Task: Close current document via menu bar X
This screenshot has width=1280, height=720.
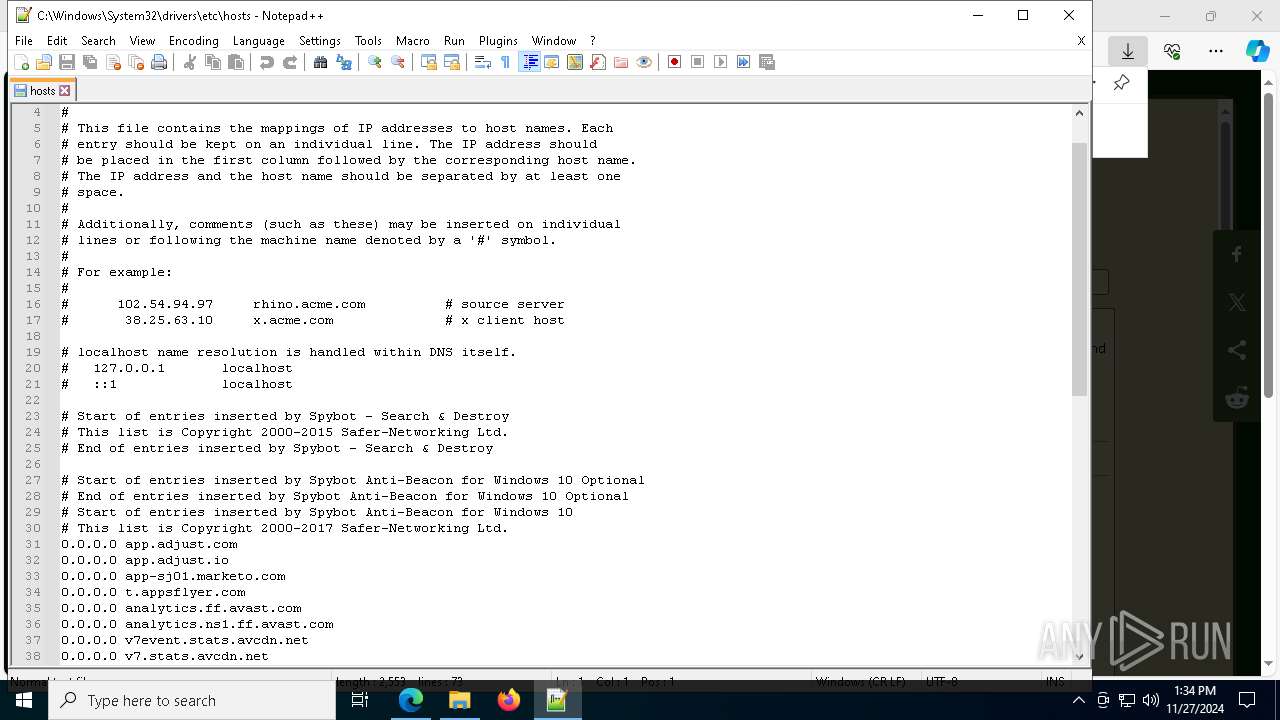Action: coord(1081,41)
